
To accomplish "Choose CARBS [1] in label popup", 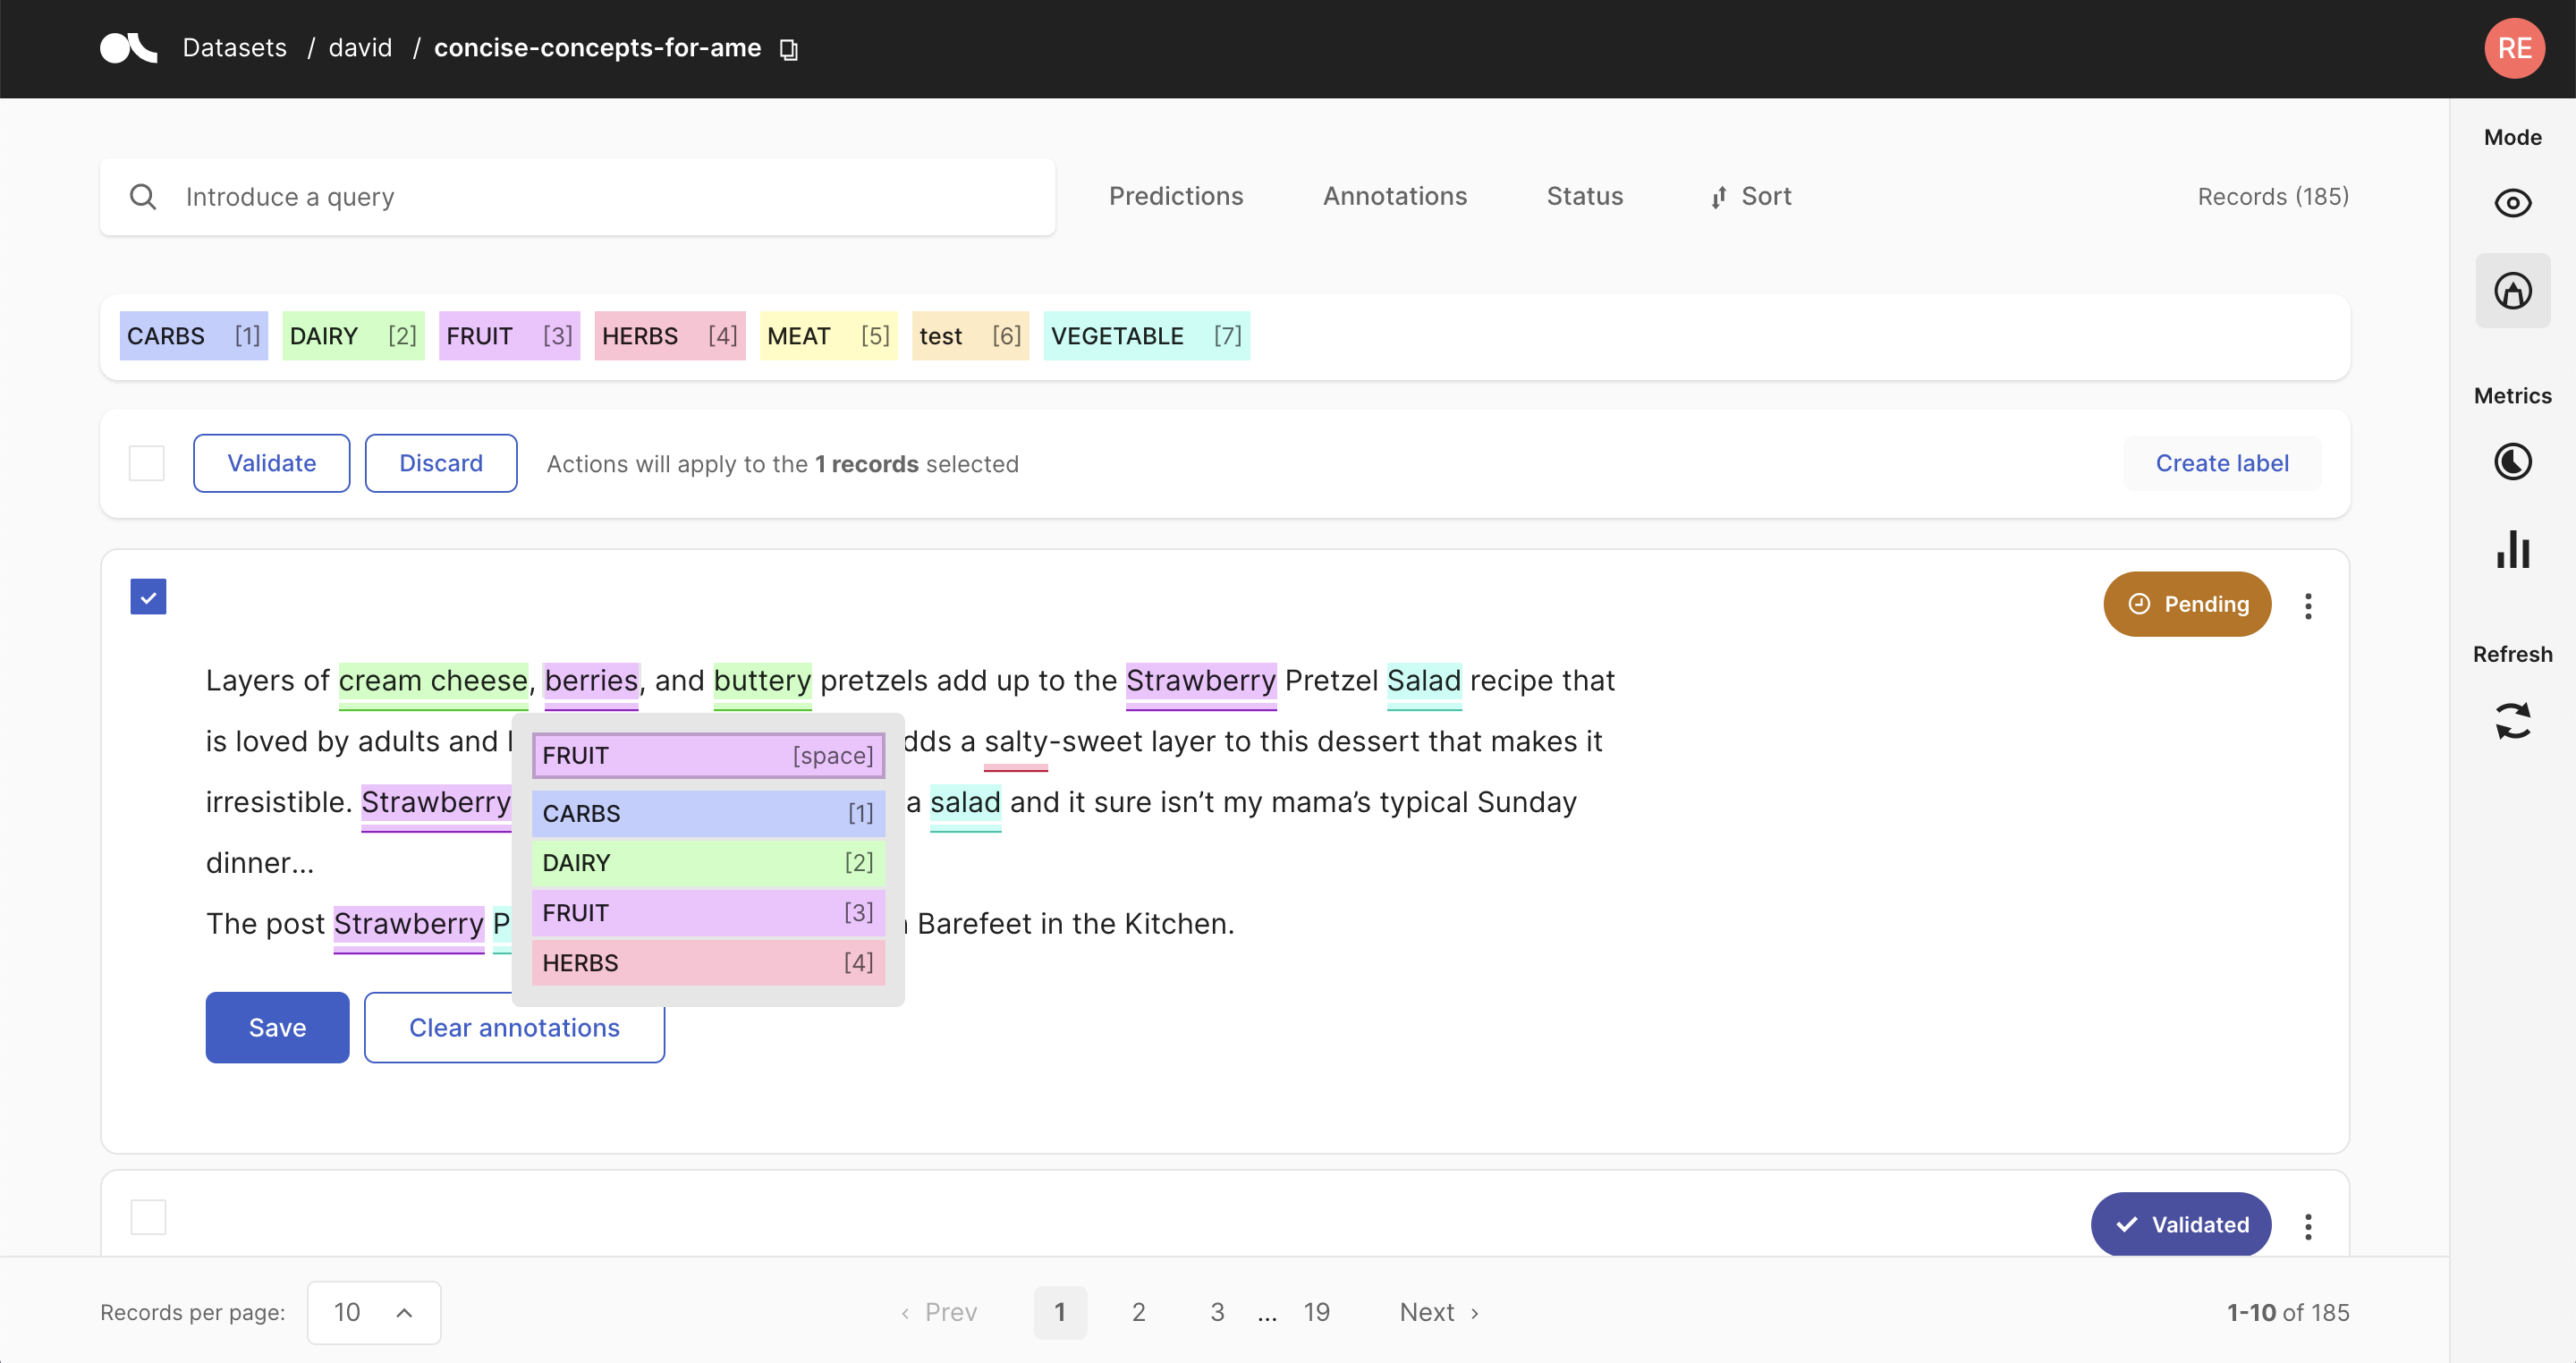I will tap(708, 813).
